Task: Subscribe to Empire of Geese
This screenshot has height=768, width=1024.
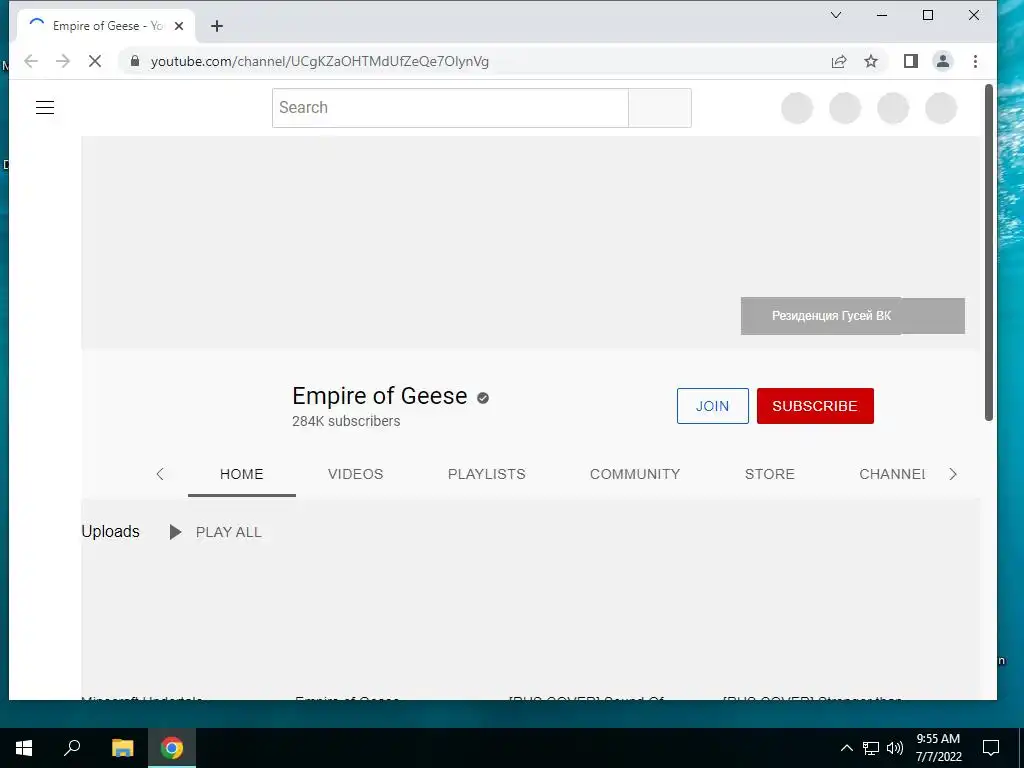Action: (x=815, y=406)
